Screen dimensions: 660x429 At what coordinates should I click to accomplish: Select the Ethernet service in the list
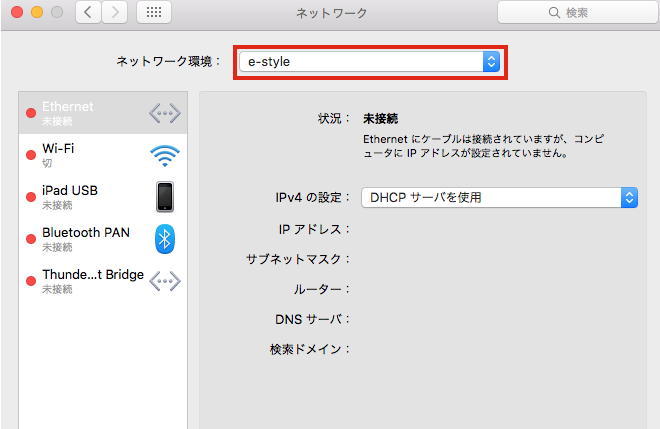(103, 113)
